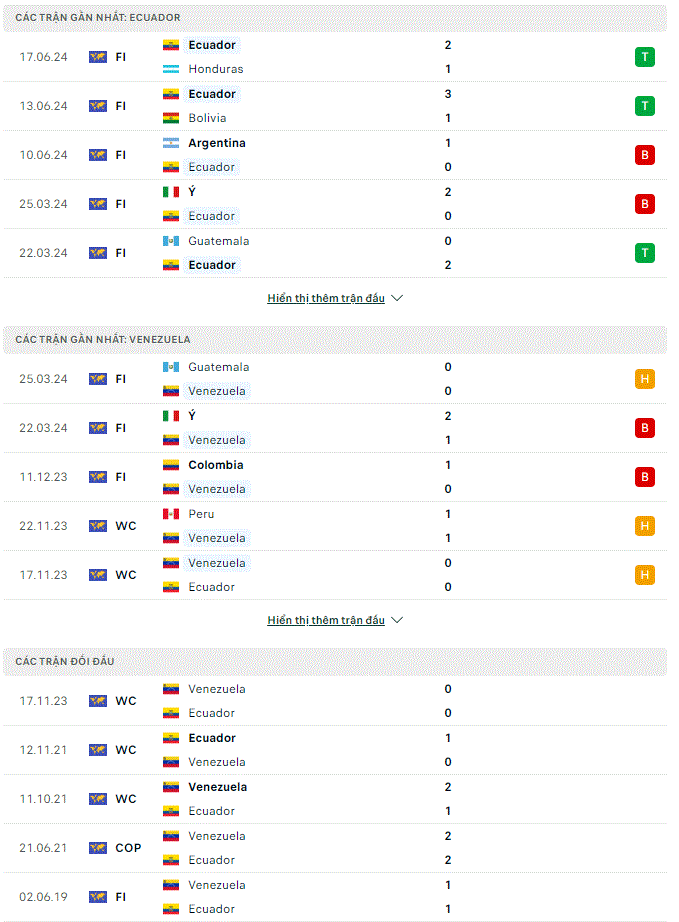
Task: Click the orange H badge for Peru–Venezuela
Action: click(644, 526)
